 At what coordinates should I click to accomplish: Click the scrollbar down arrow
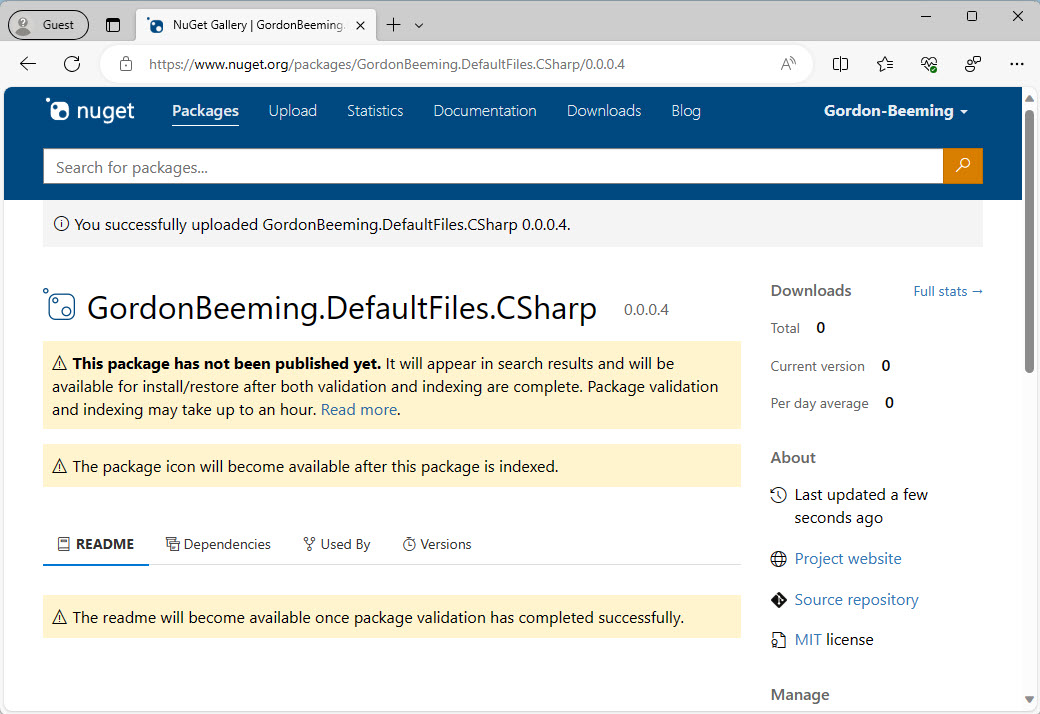coord(1029,699)
